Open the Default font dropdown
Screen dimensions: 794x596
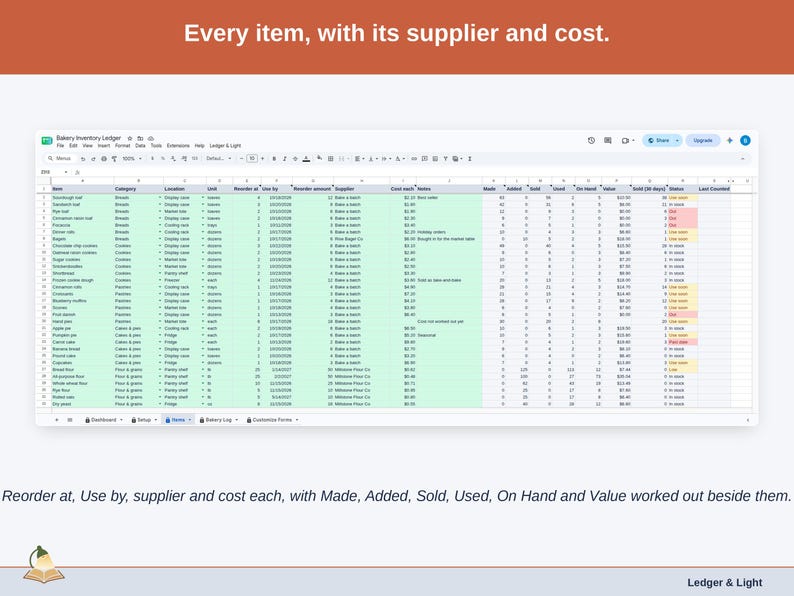click(x=219, y=158)
